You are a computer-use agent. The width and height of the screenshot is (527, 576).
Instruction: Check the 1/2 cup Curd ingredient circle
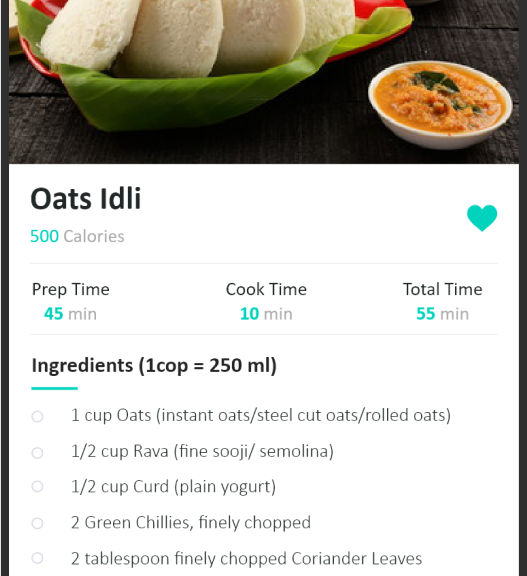click(x=37, y=486)
